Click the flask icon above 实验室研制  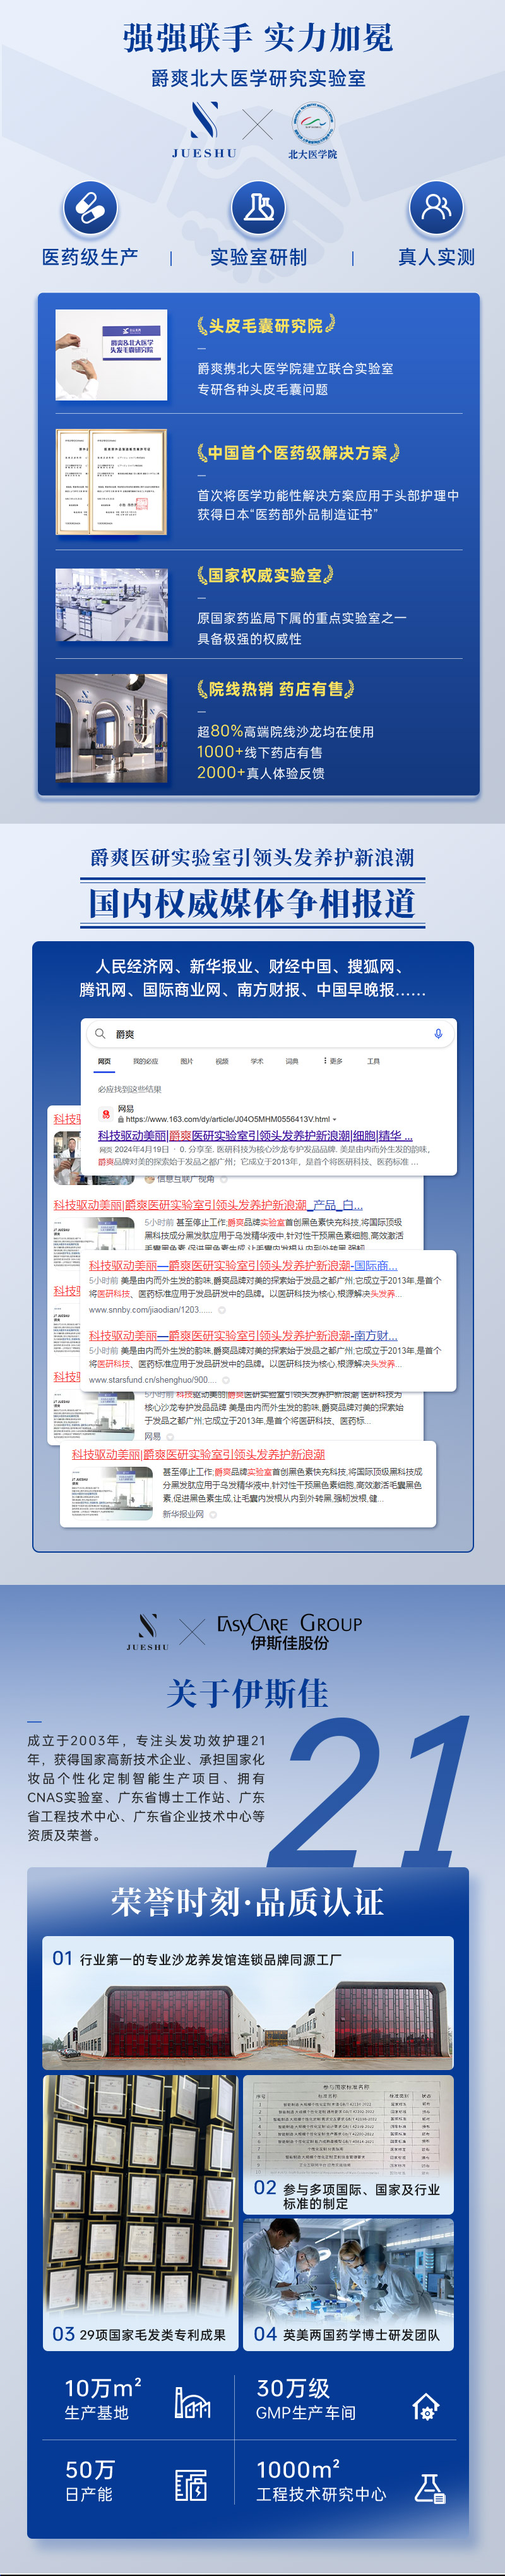pyautogui.click(x=258, y=208)
